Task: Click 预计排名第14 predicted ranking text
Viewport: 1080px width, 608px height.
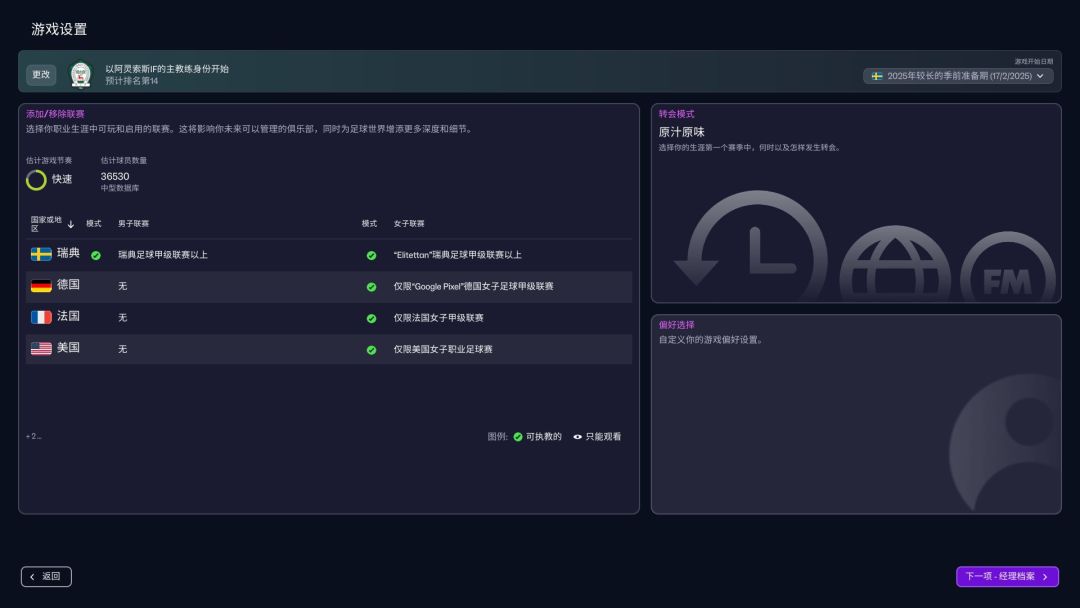Action: point(132,81)
